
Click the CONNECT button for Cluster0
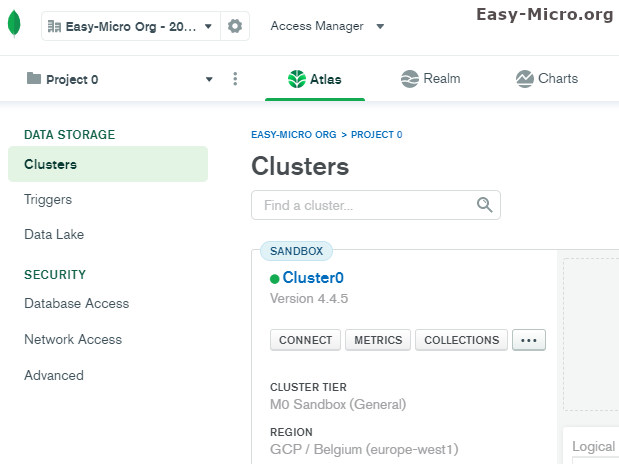[305, 340]
